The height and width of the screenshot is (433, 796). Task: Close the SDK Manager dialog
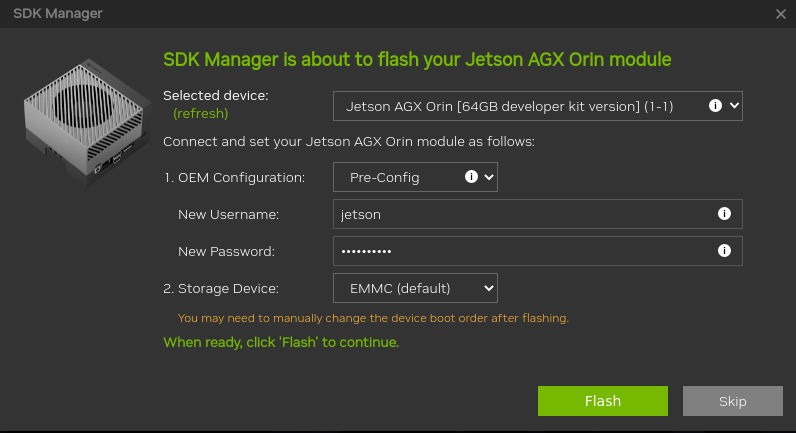(x=781, y=14)
